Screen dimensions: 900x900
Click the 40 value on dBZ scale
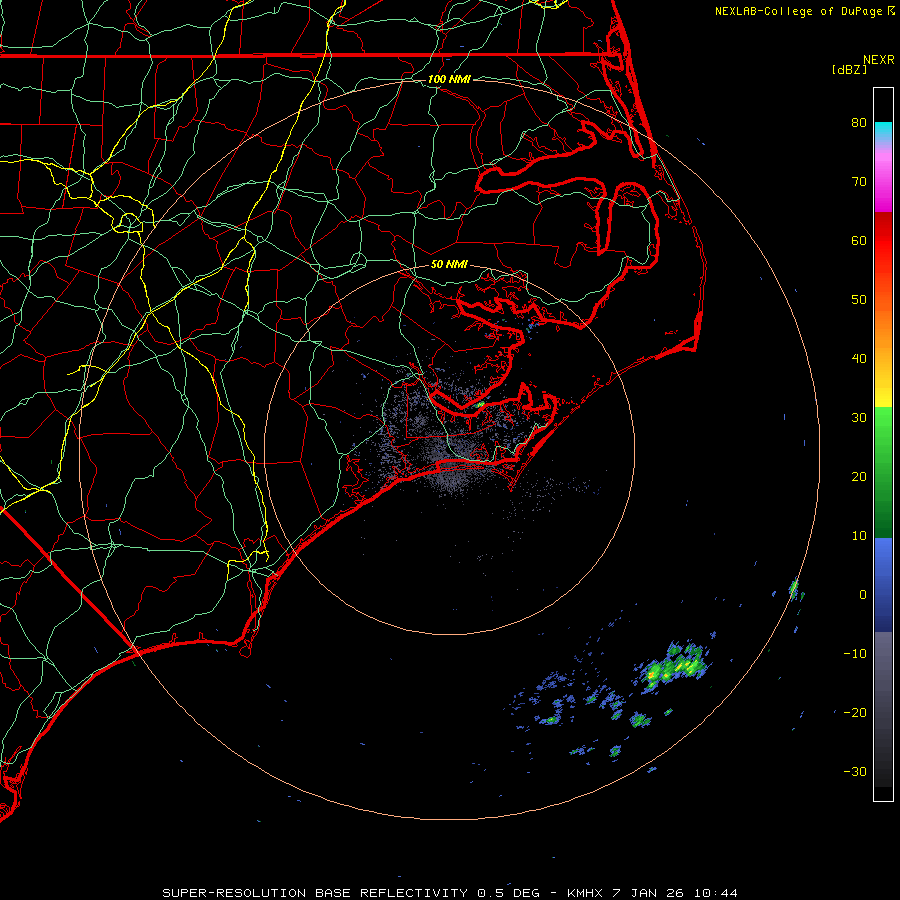pyautogui.click(x=859, y=359)
